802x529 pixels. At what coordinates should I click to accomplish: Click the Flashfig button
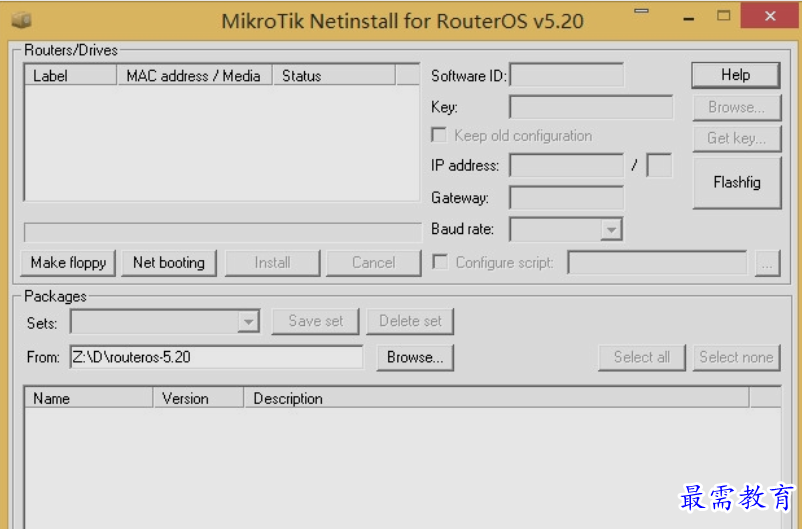737,182
